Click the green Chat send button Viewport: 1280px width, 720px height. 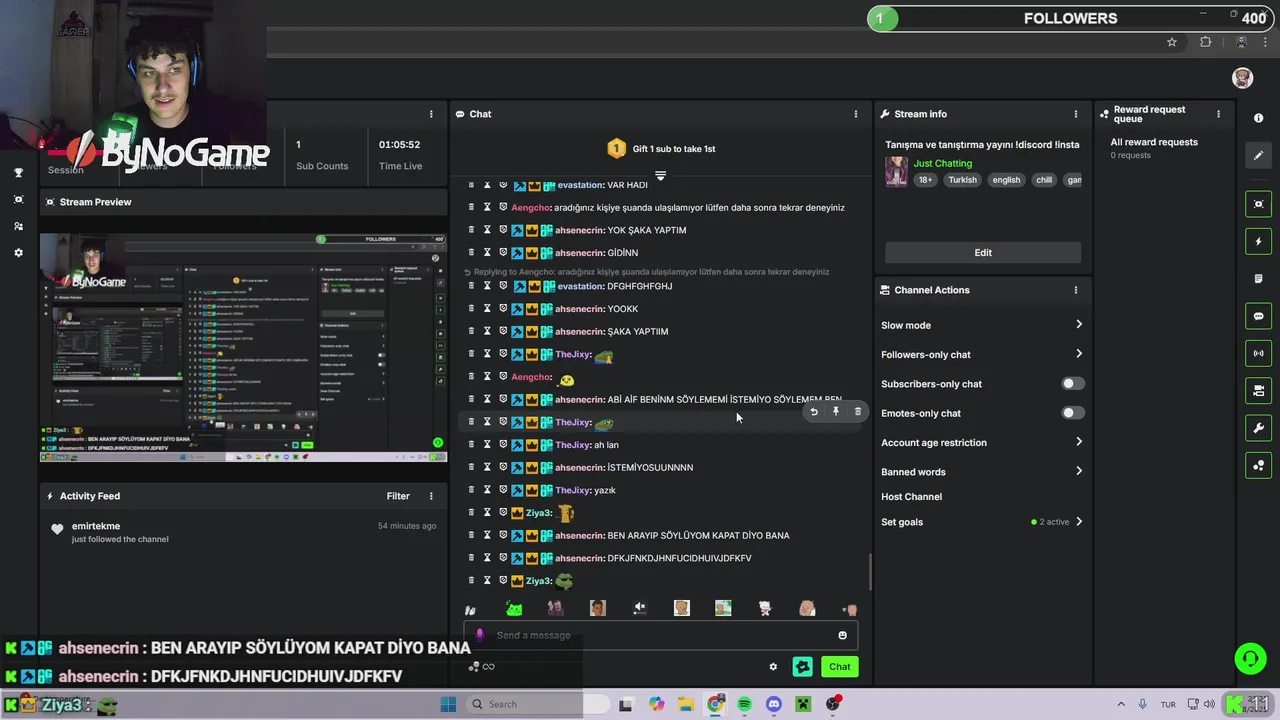click(x=839, y=667)
